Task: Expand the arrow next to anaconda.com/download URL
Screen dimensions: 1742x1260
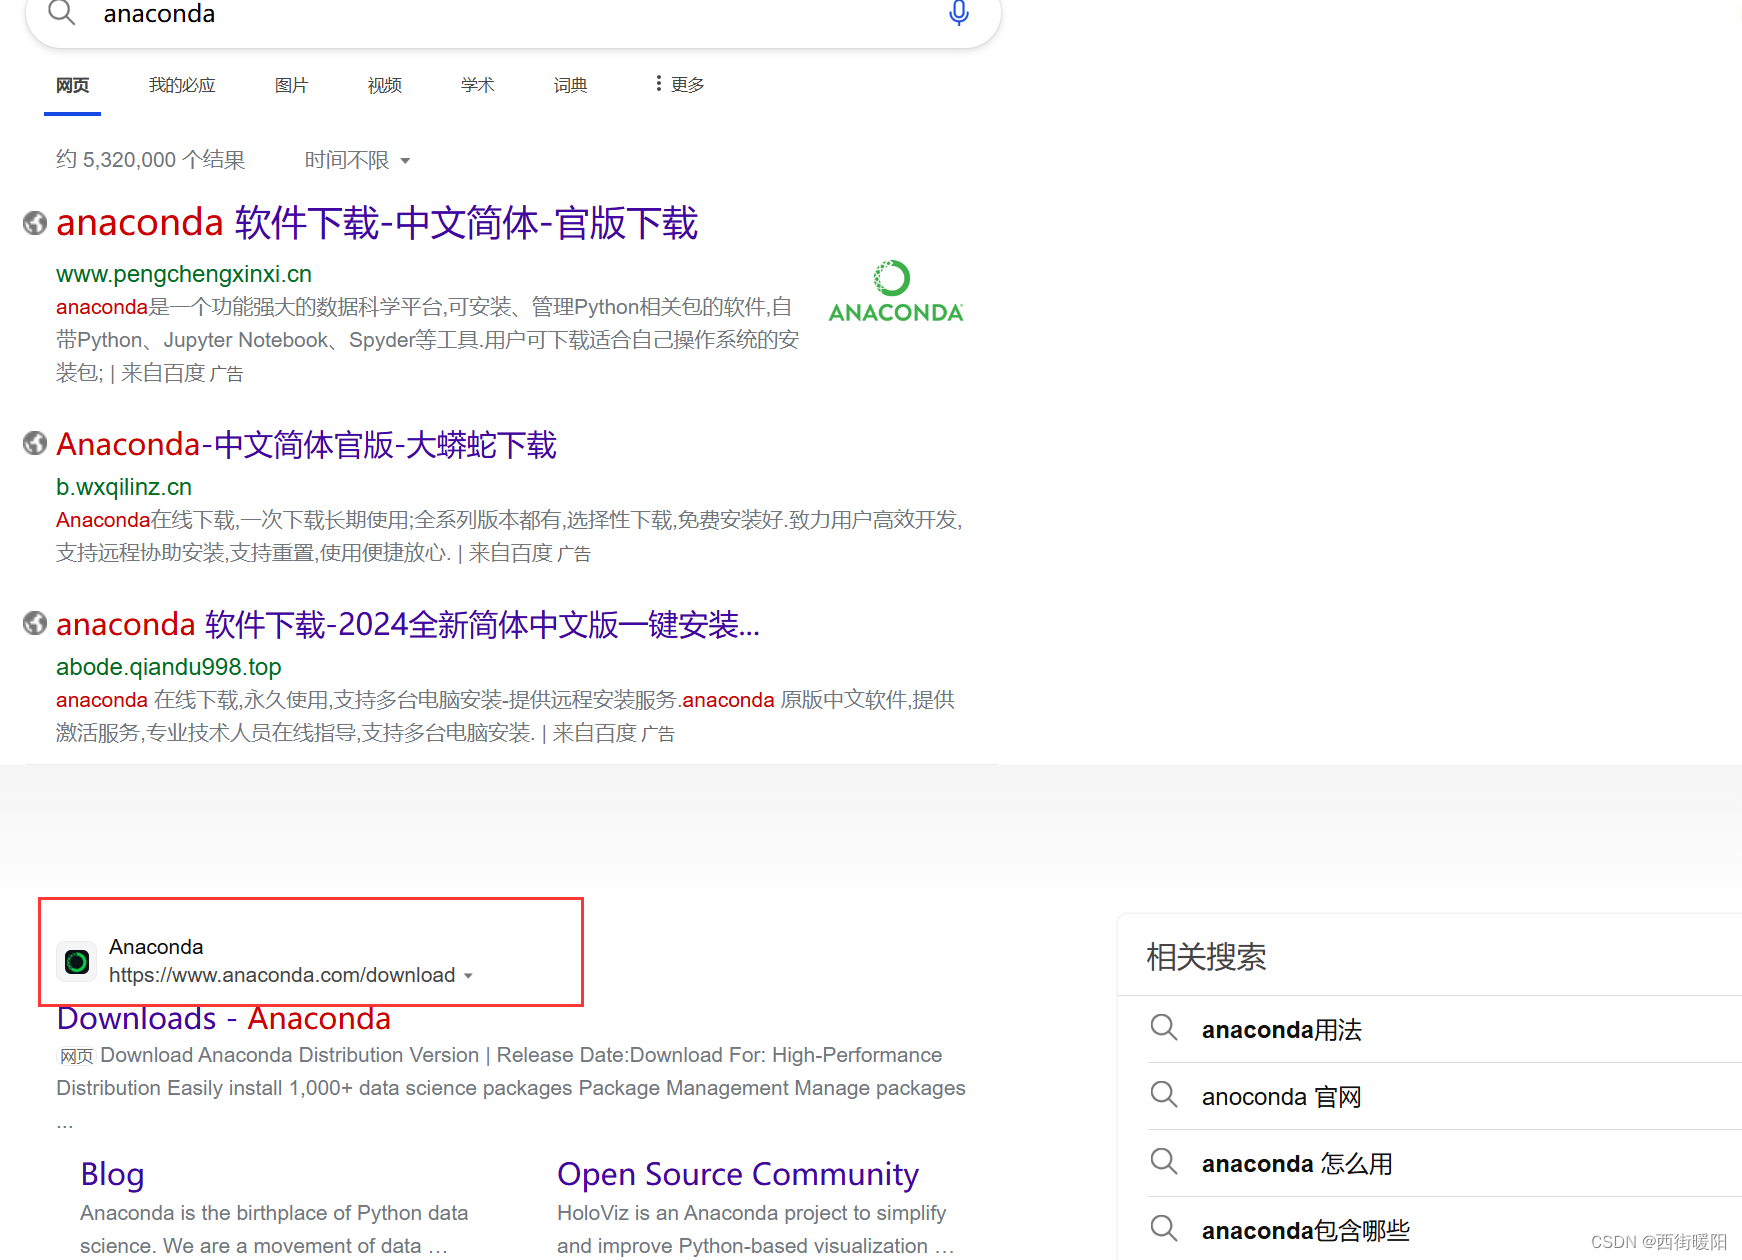Action: (x=468, y=976)
